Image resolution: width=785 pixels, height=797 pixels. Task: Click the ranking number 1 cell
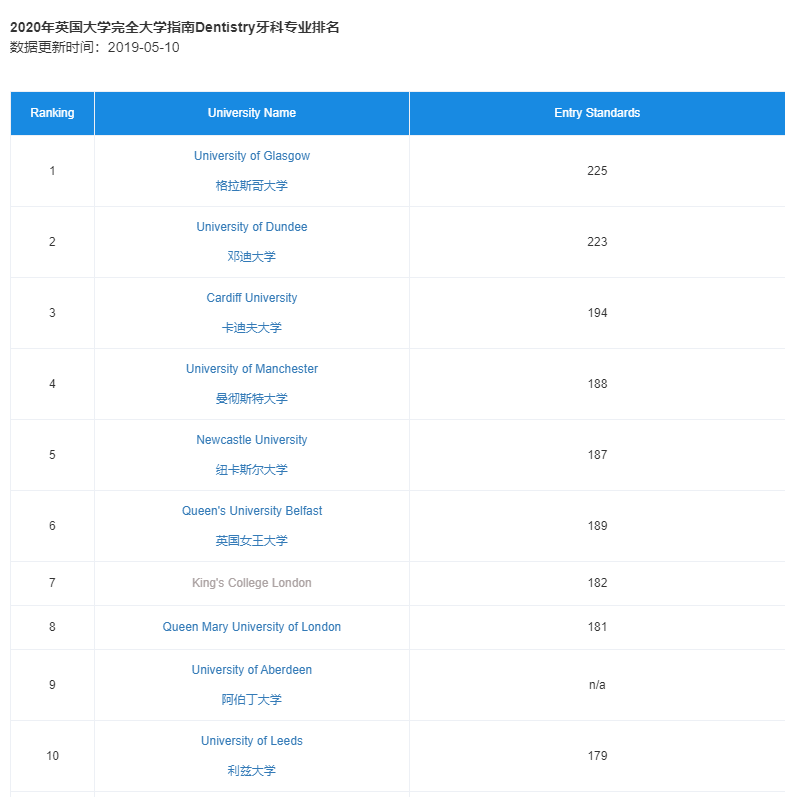pyautogui.click(x=52, y=171)
